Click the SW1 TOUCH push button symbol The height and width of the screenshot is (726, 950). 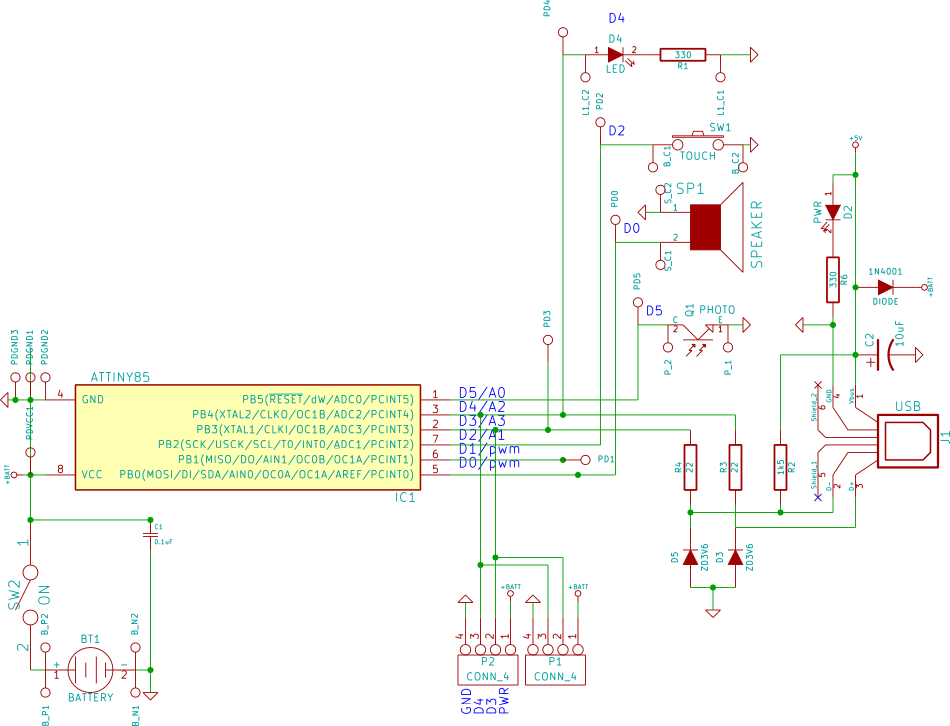click(x=698, y=142)
